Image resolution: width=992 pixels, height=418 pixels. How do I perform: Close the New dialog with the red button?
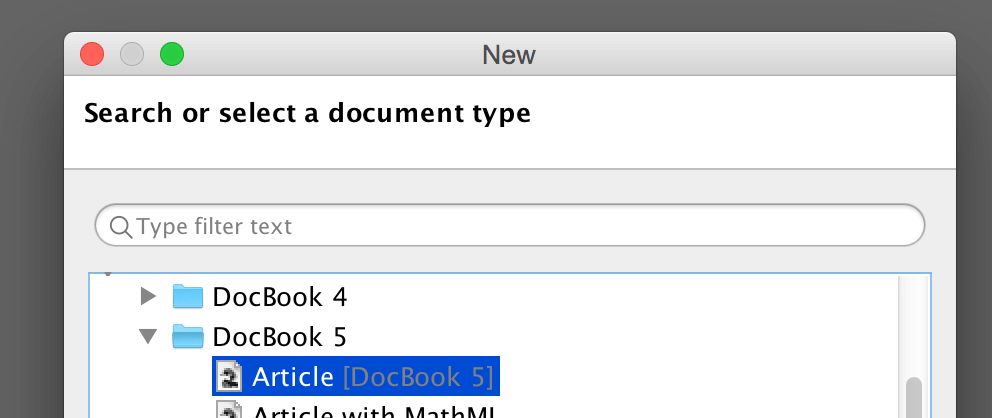(x=92, y=54)
